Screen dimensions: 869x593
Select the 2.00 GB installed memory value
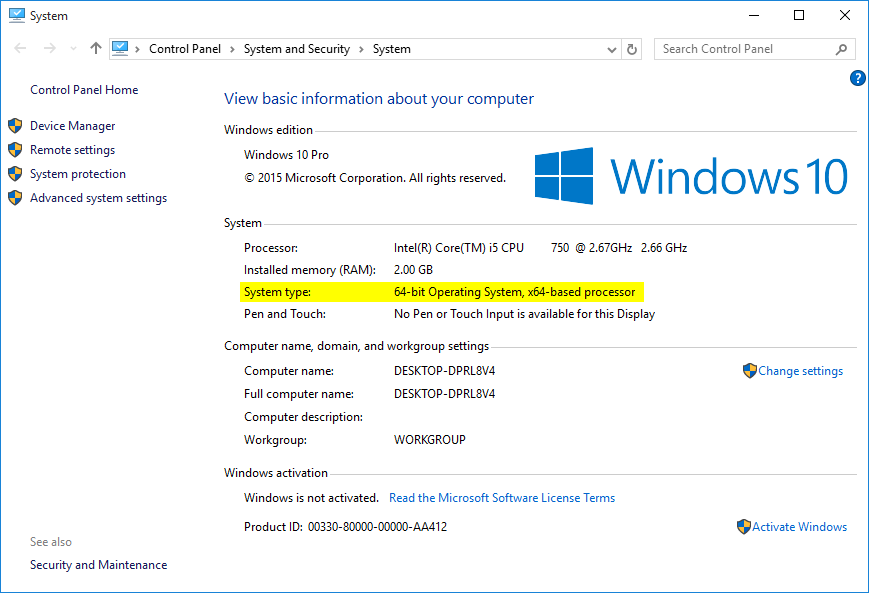[413, 270]
